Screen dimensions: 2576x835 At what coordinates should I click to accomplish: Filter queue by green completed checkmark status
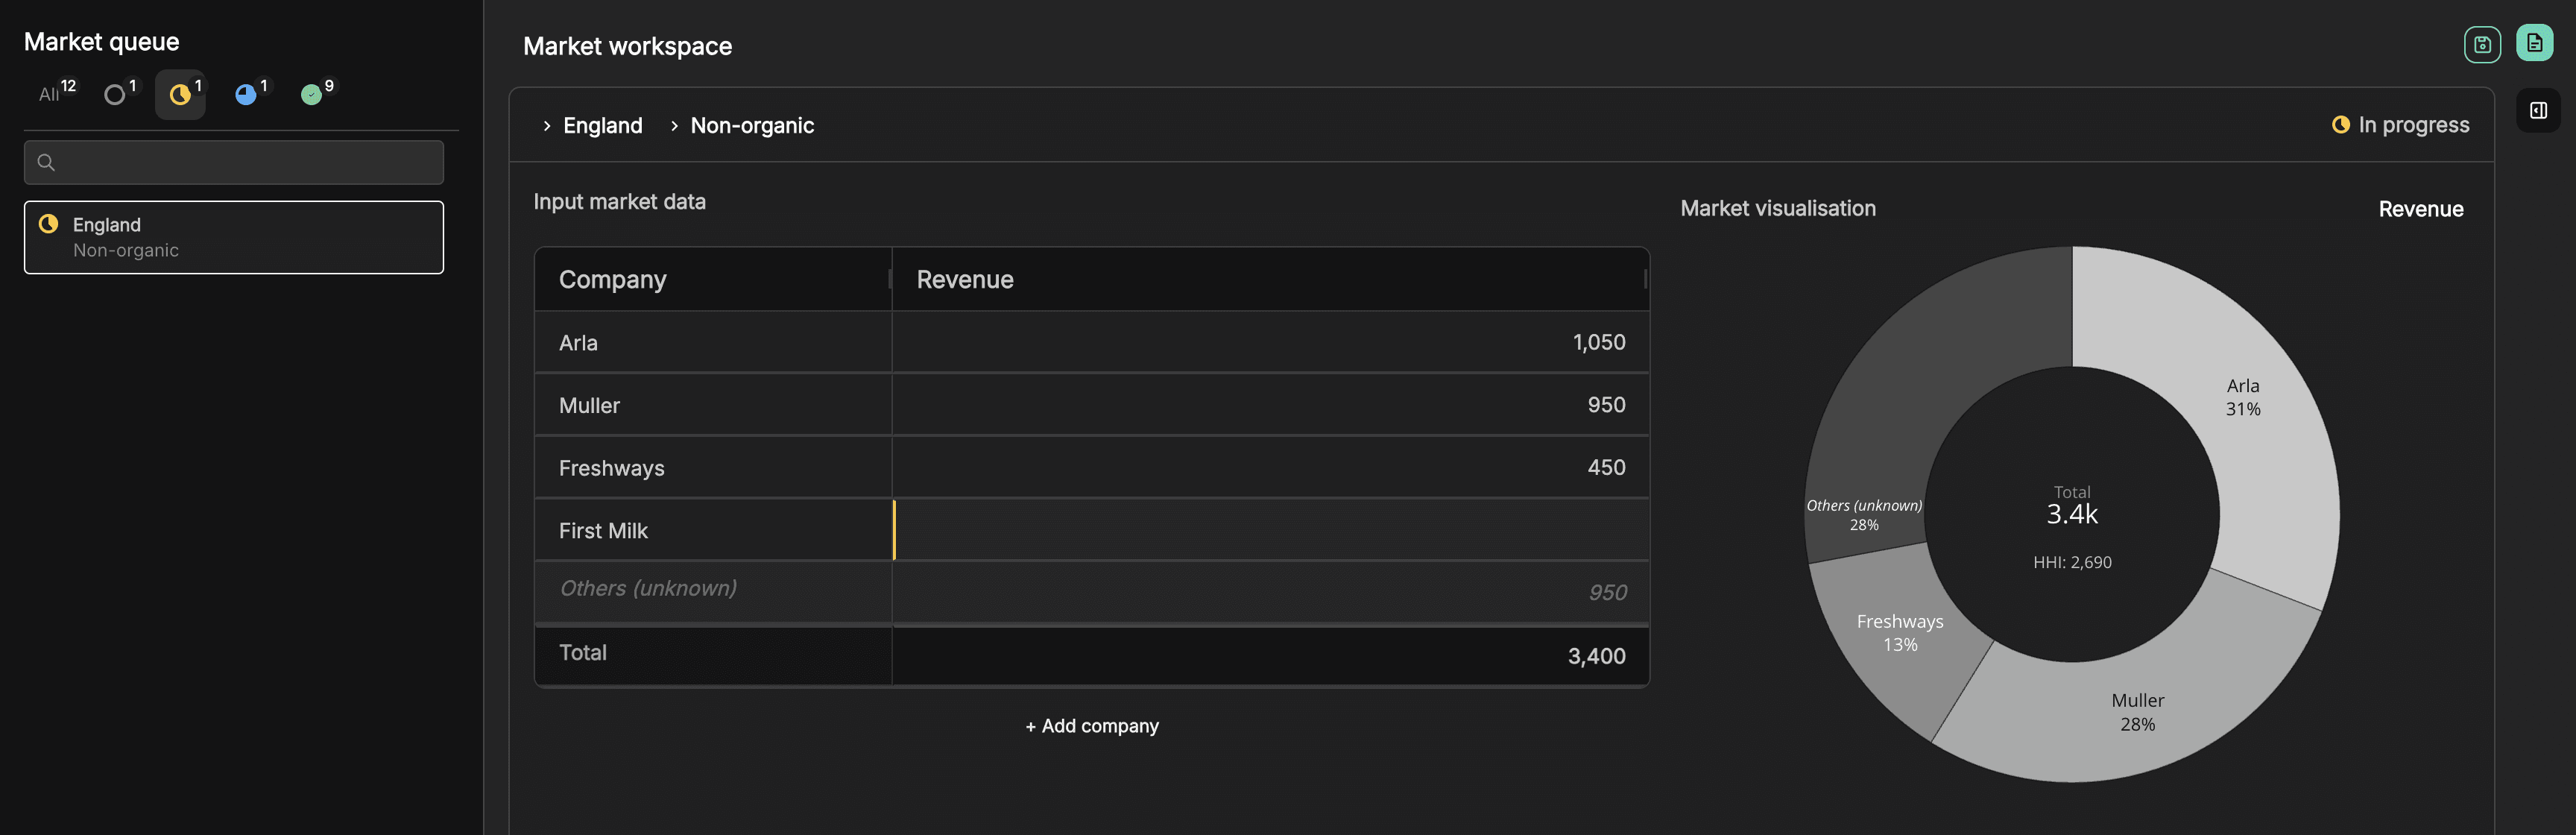(312, 95)
